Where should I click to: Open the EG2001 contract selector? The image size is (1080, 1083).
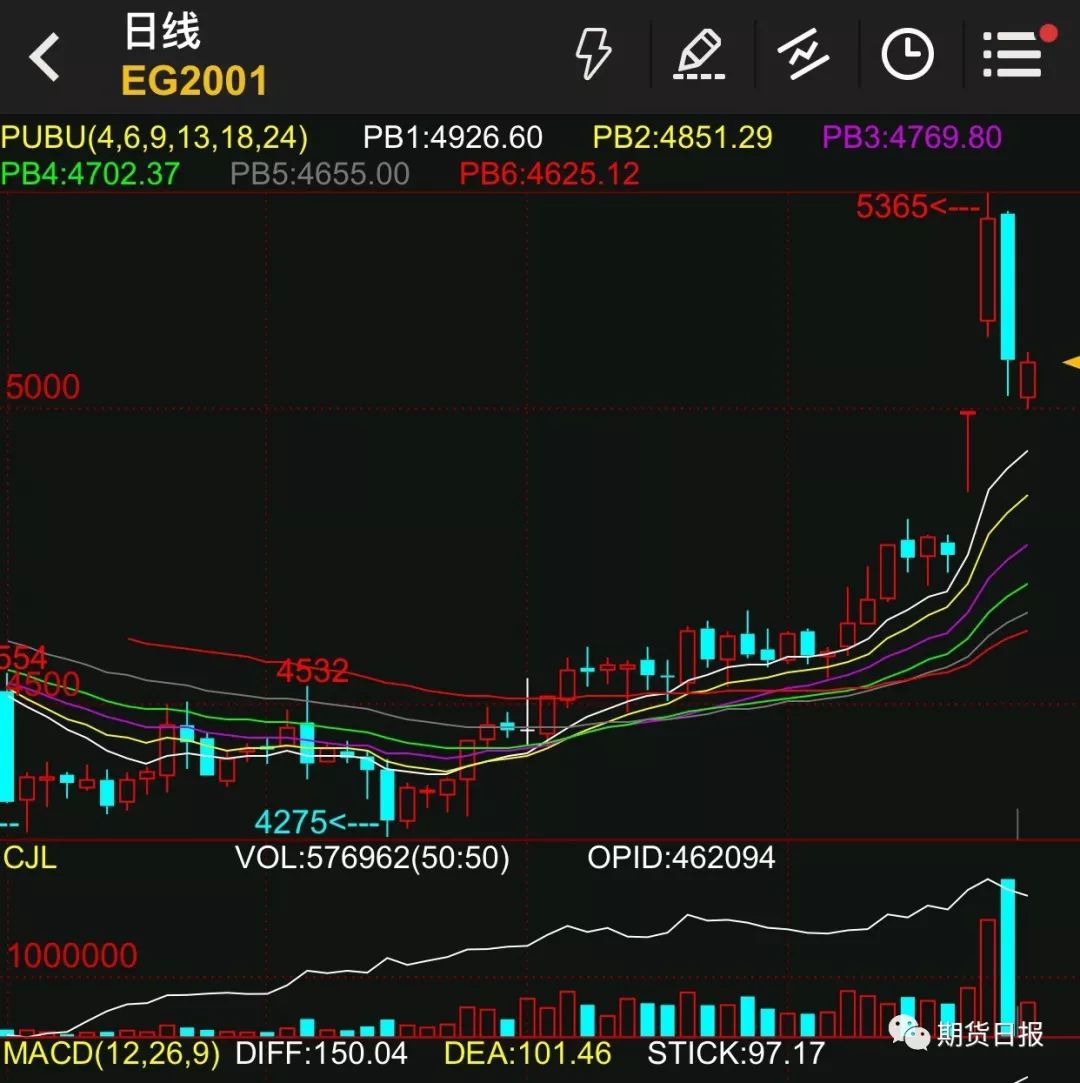(194, 81)
